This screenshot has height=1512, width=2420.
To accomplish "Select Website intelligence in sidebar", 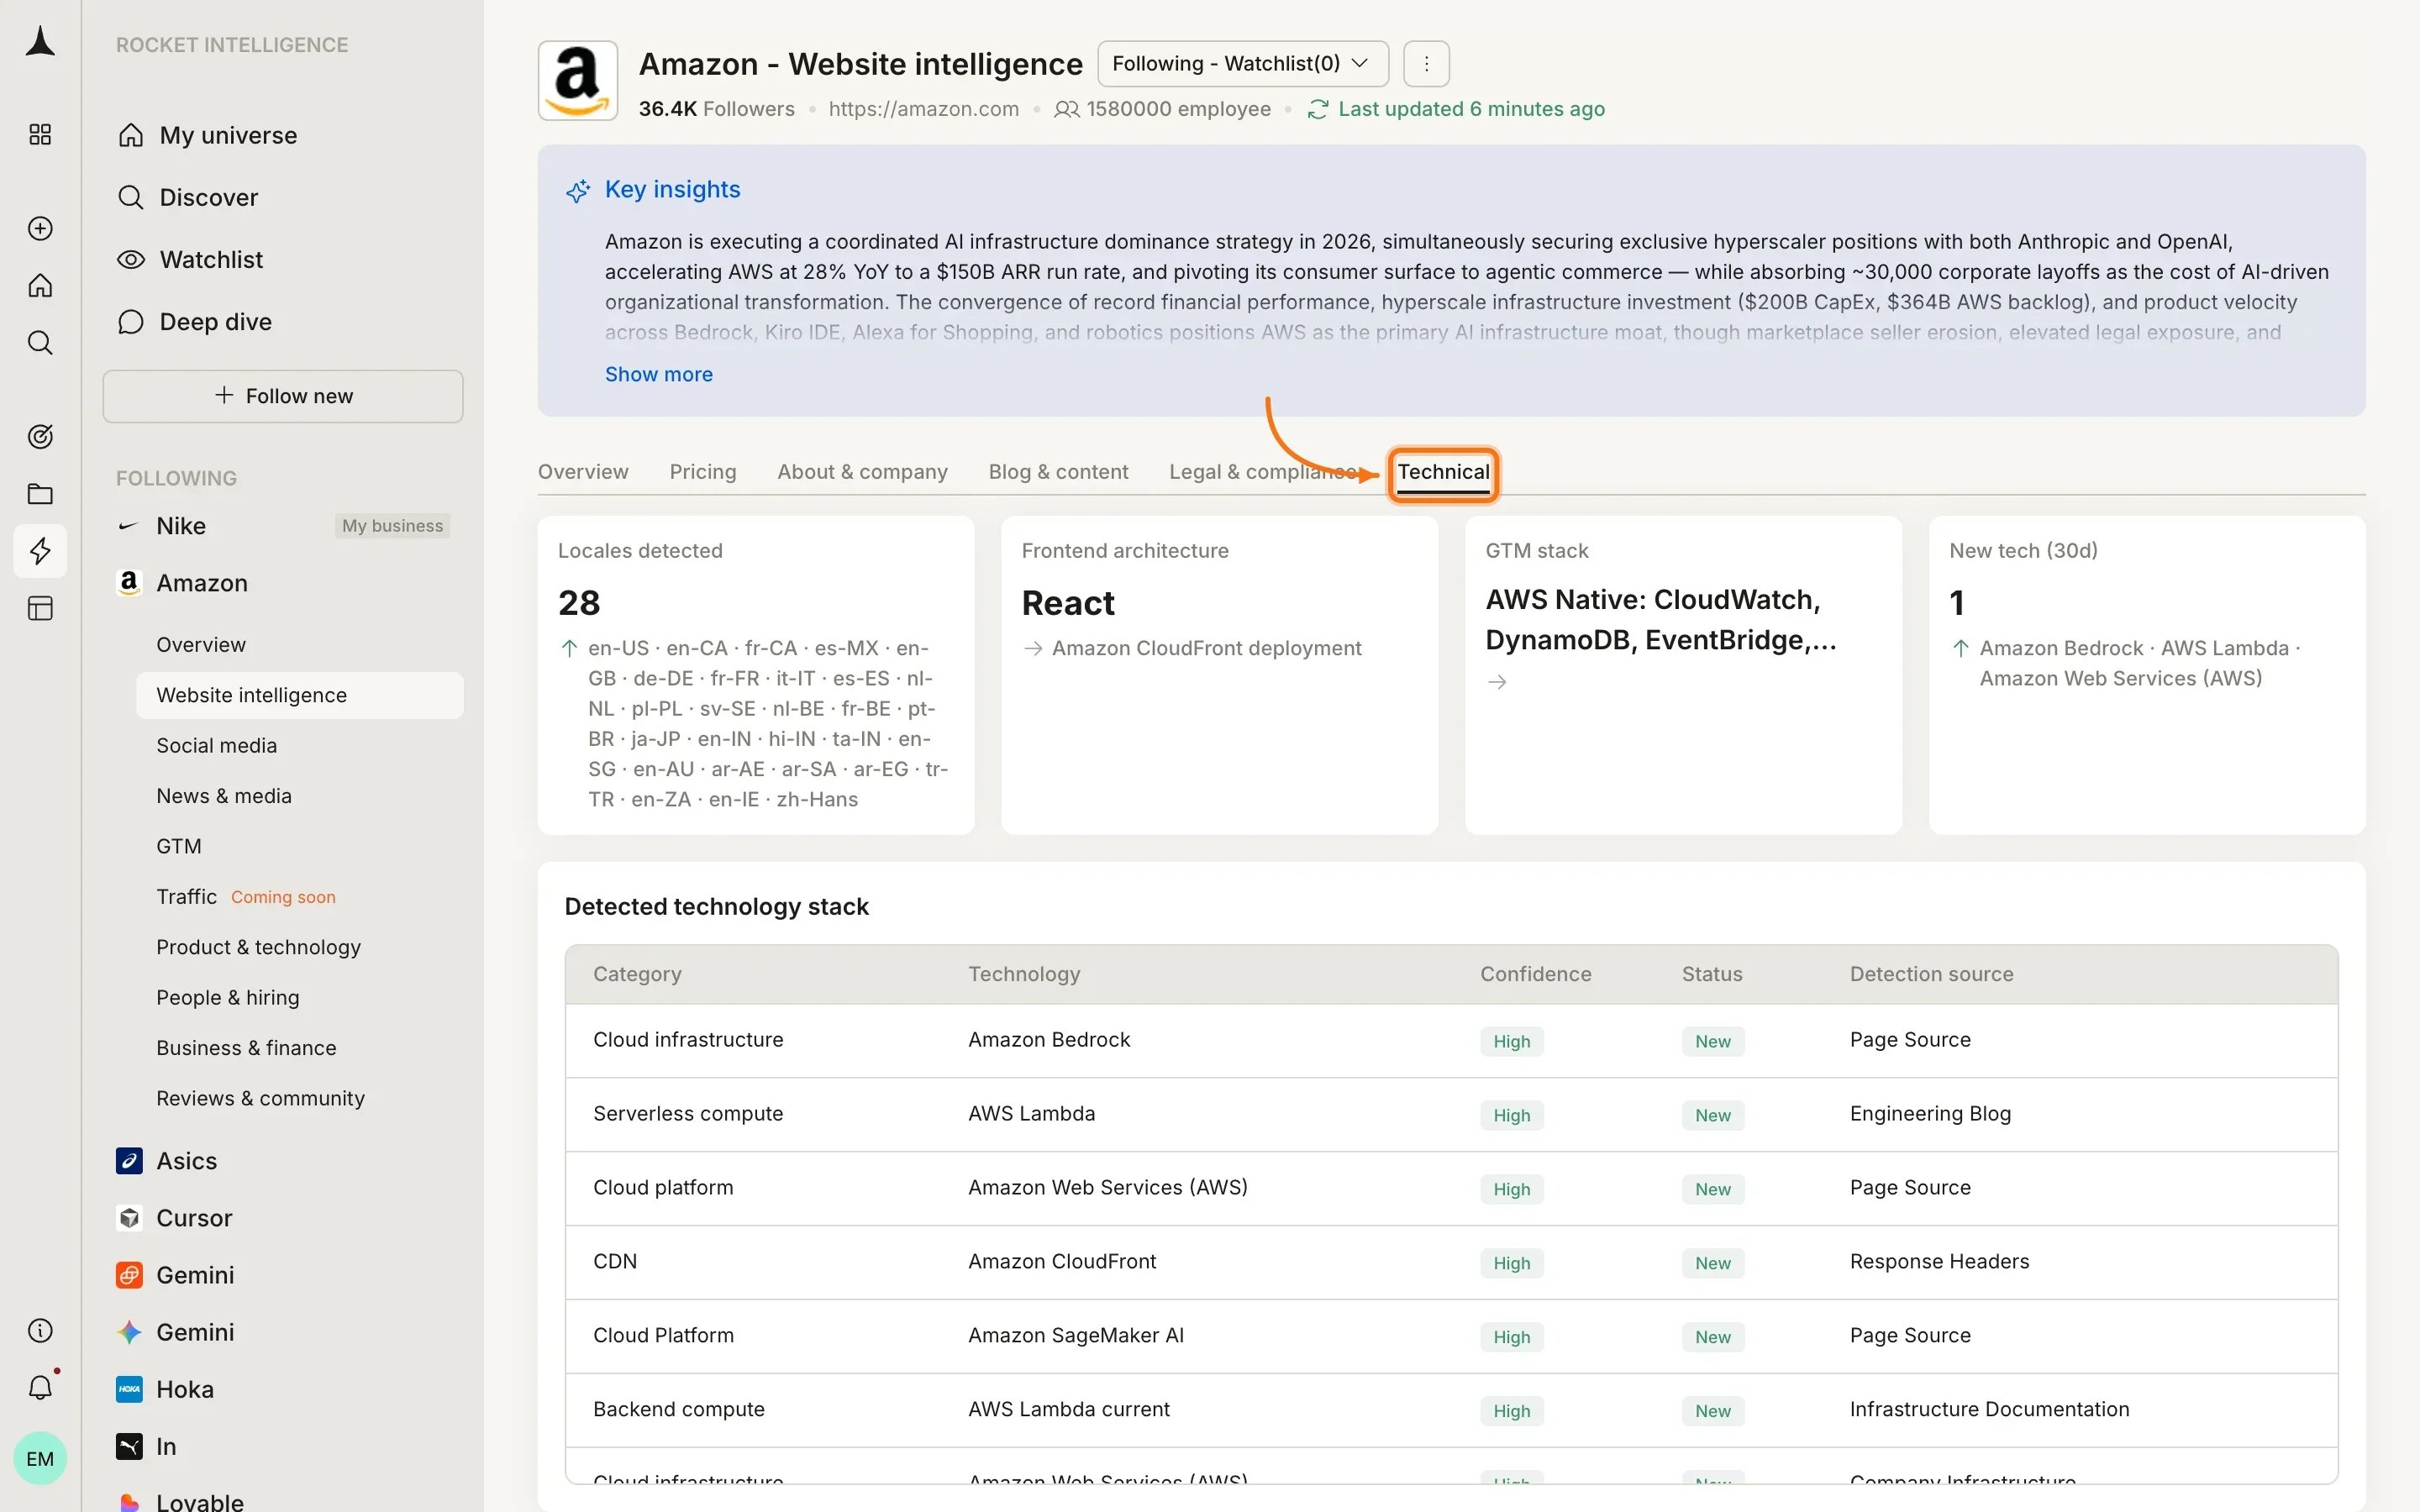I will click(x=300, y=695).
